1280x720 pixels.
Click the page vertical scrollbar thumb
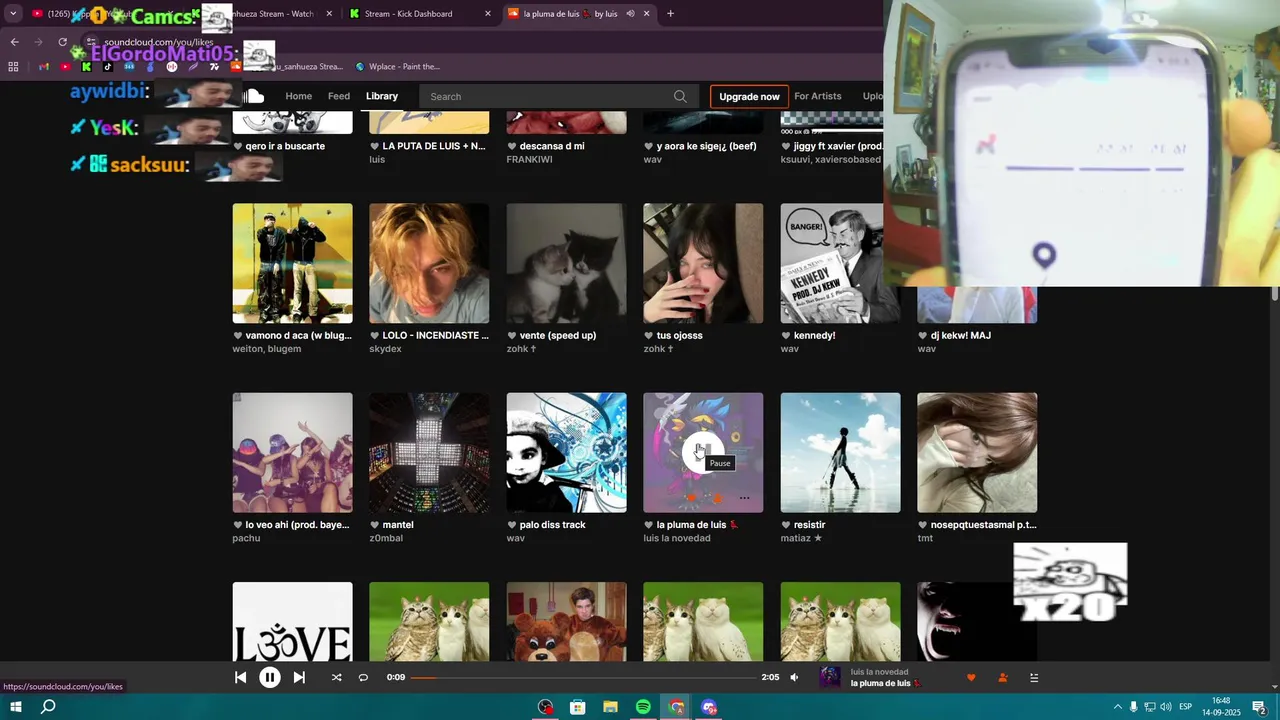point(1275,293)
